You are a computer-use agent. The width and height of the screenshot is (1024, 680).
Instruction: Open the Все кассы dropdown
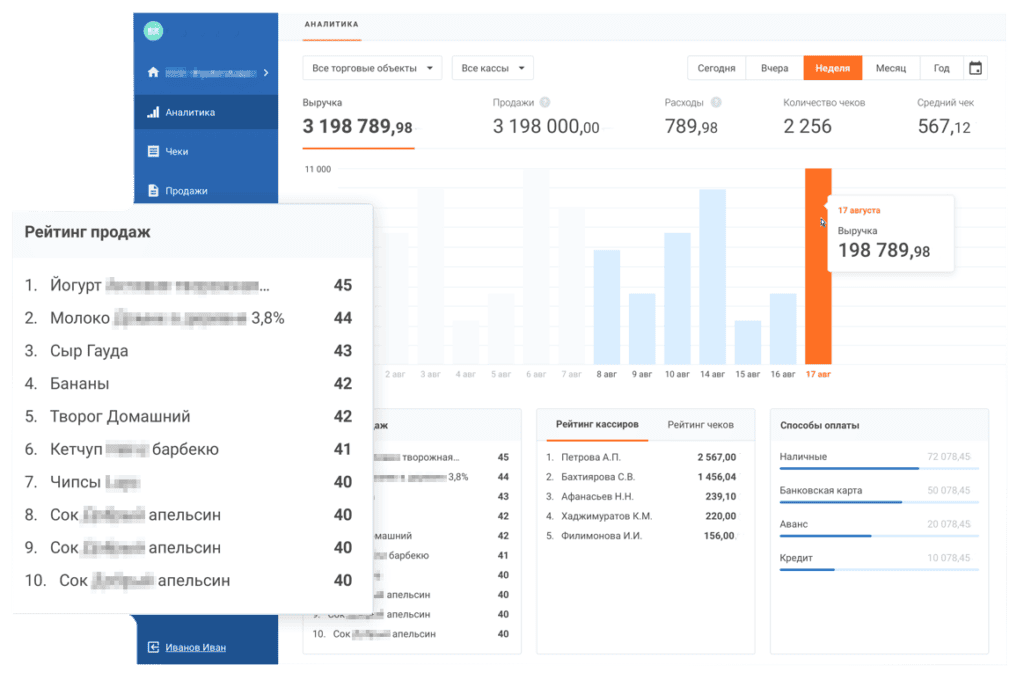[x=492, y=68]
